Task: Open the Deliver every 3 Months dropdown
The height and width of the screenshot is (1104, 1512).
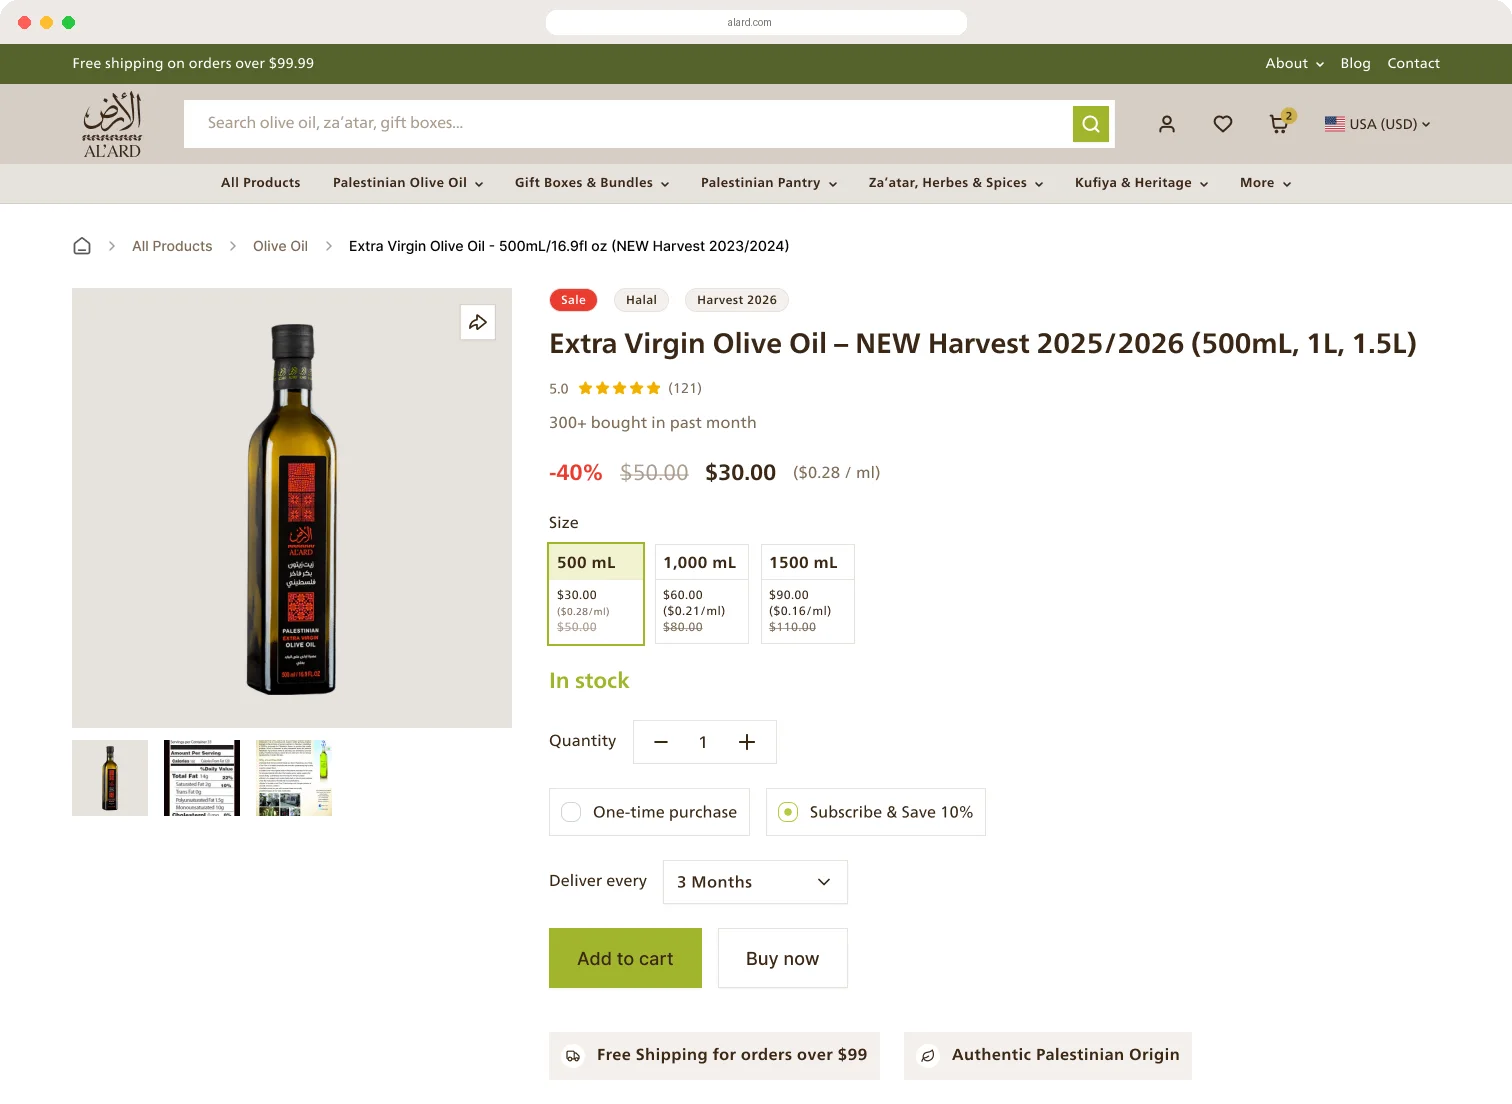Action: click(755, 882)
